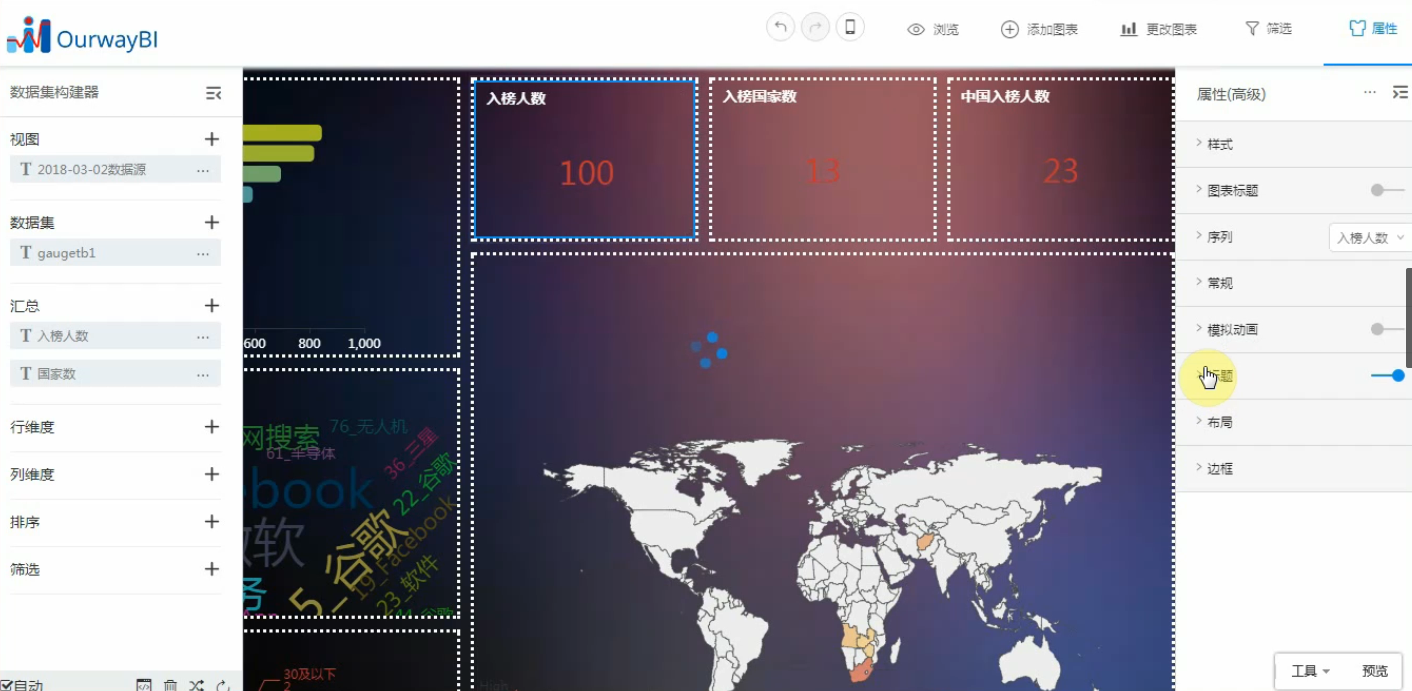The width and height of the screenshot is (1412, 691).
Task: Click the properties panel scrollbar
Action: [1409, 317]
